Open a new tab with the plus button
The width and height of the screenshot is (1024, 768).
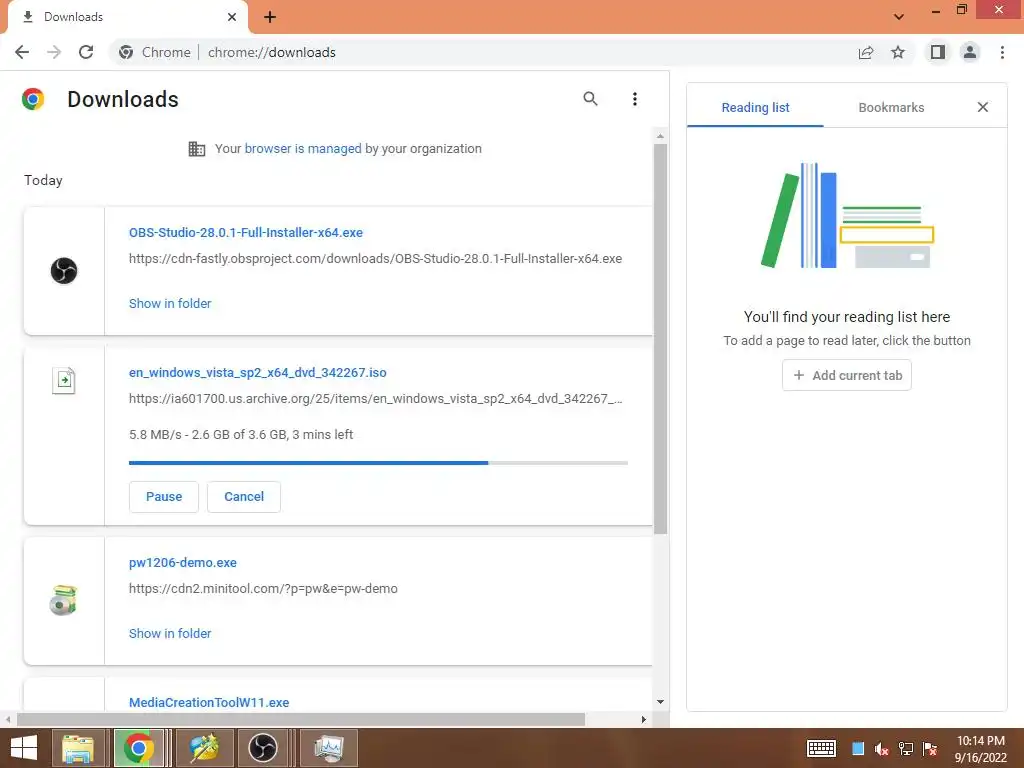270,17
